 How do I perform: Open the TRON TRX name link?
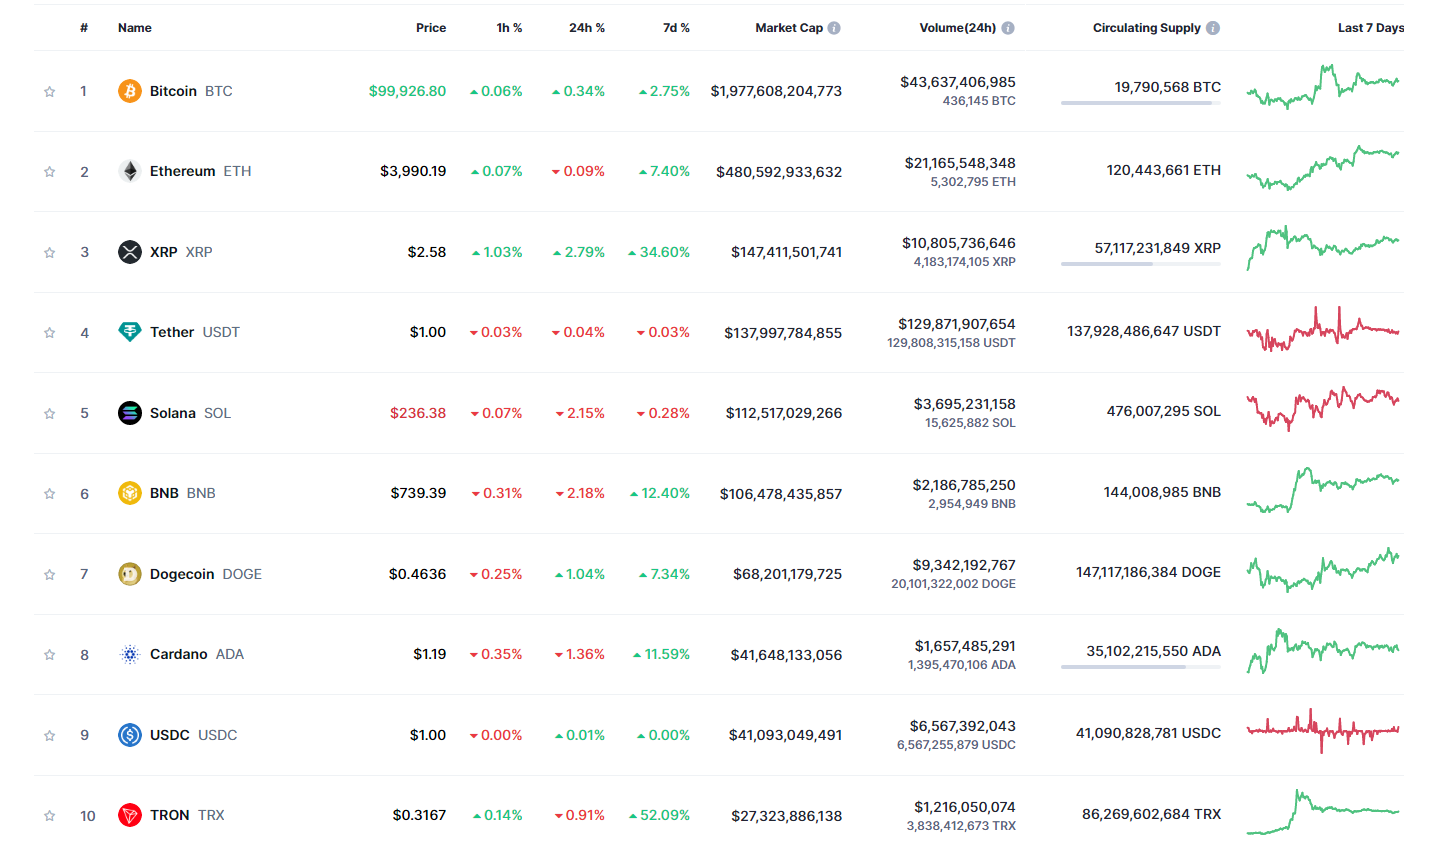(x=187, y=815)
